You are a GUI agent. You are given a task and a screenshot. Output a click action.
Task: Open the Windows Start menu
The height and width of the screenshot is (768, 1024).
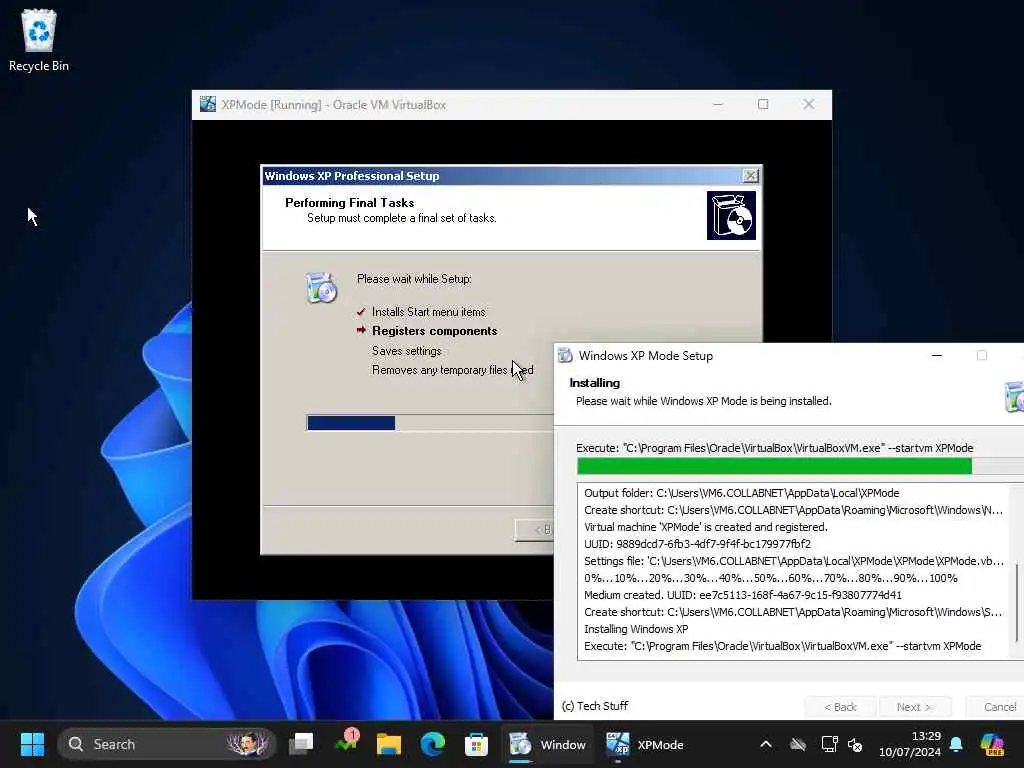[x=32, y=744]
